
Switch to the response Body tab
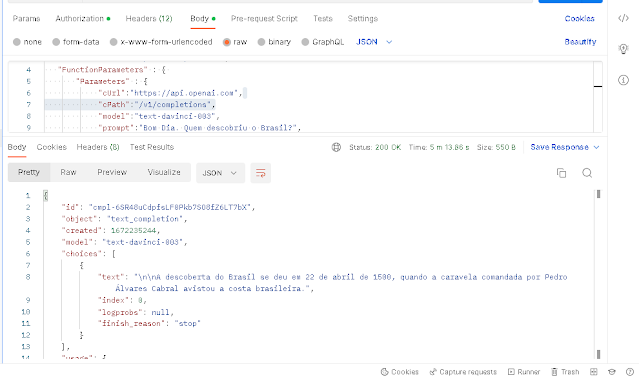click(x=17, y=147)
